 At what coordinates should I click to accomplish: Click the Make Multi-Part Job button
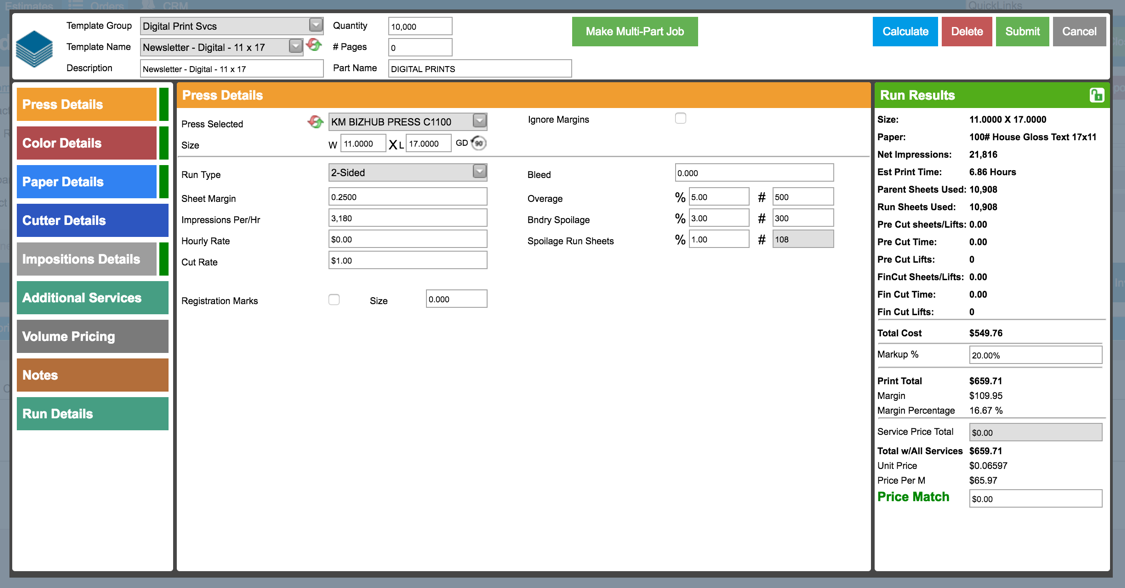[x=634, y=32]
